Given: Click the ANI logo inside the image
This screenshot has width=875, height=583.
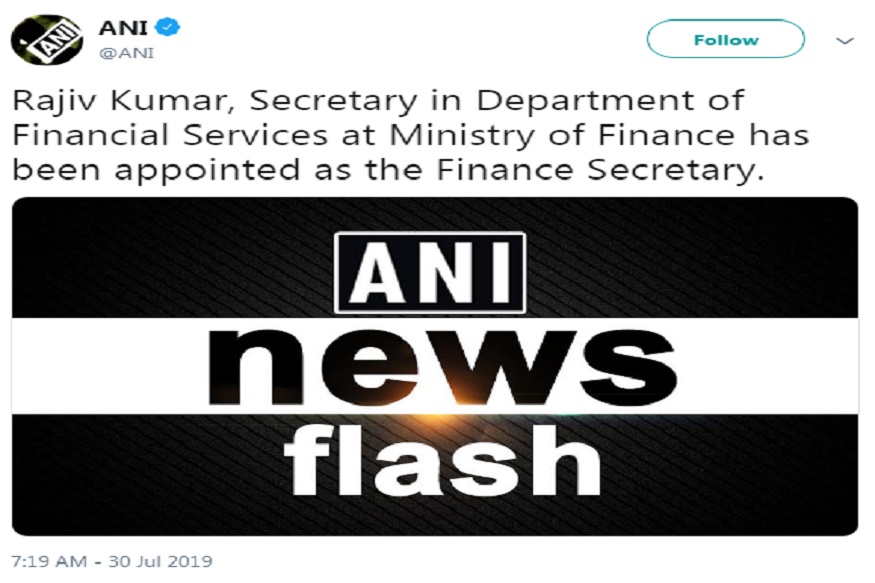Looking at the screenshot, I should [430, 273].
